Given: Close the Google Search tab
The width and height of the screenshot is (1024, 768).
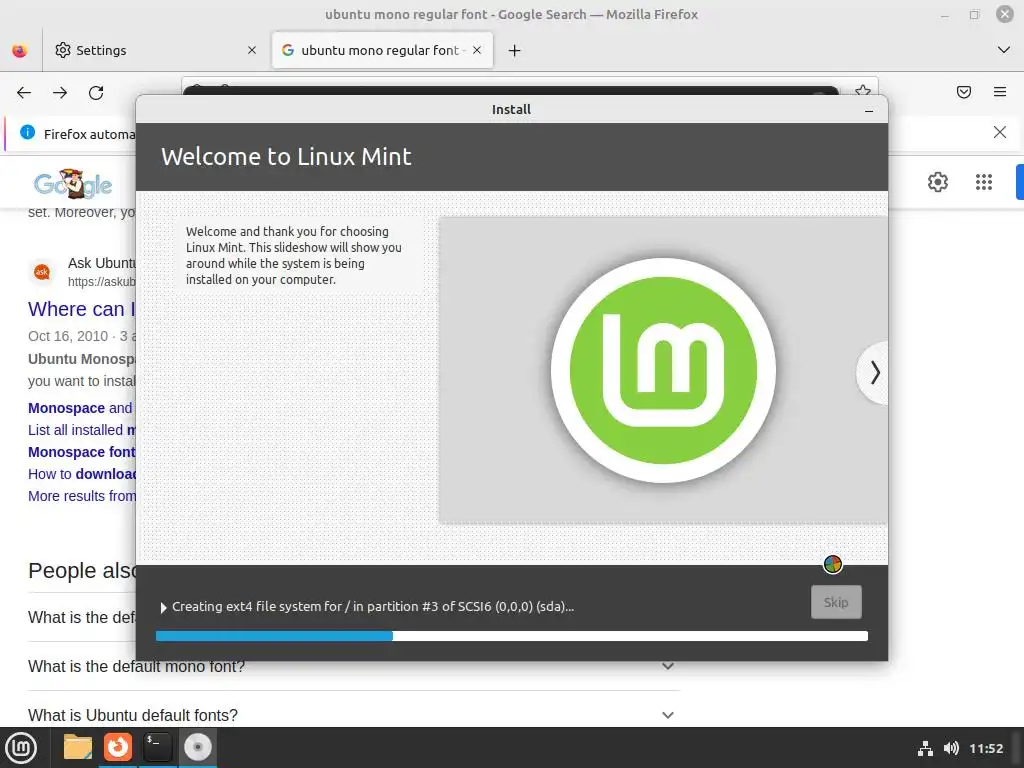Looking at the screenshot, I should (477, 50).
